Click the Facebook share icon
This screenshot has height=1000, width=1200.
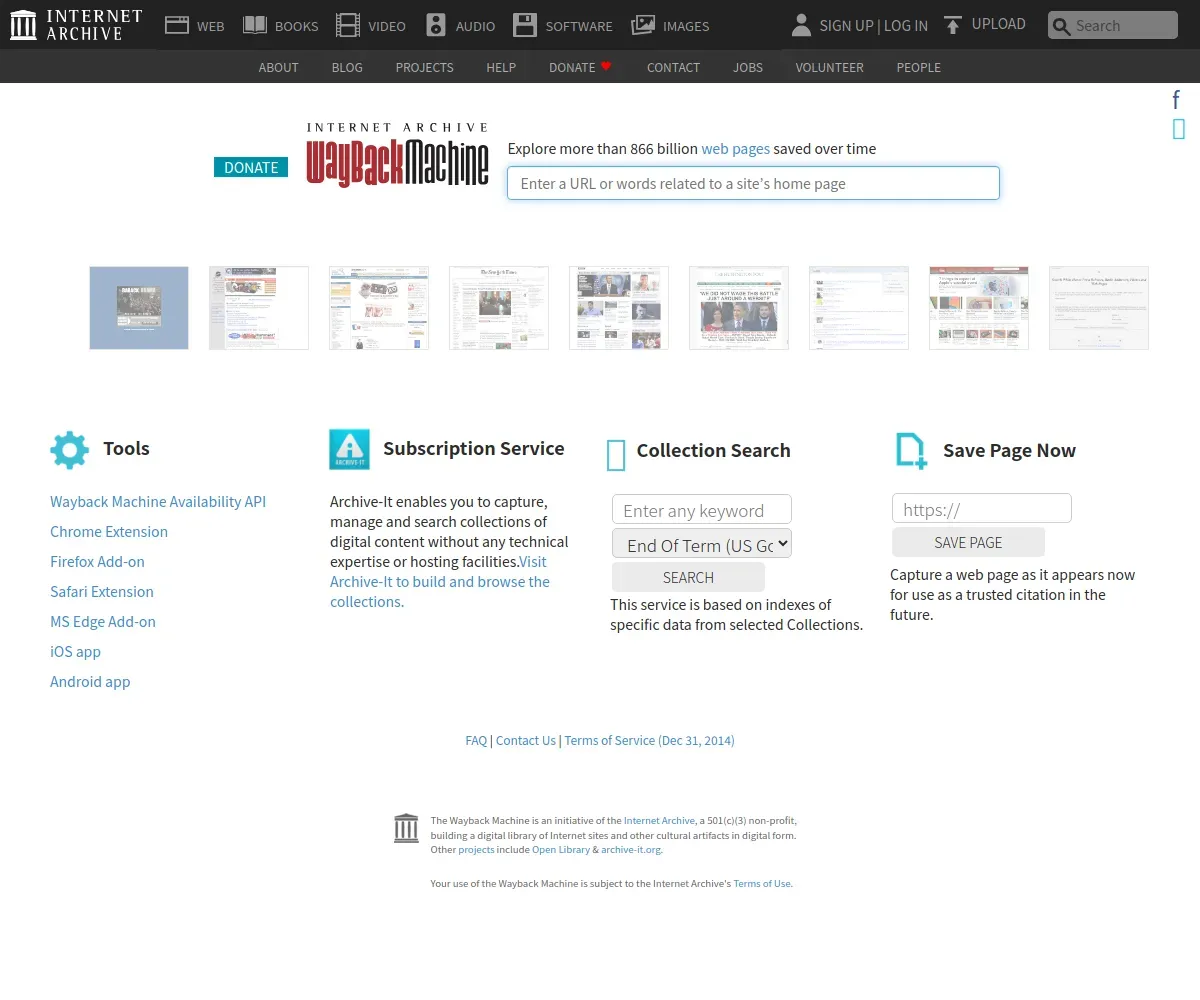pyautogui.click(x=1177, y=99)
